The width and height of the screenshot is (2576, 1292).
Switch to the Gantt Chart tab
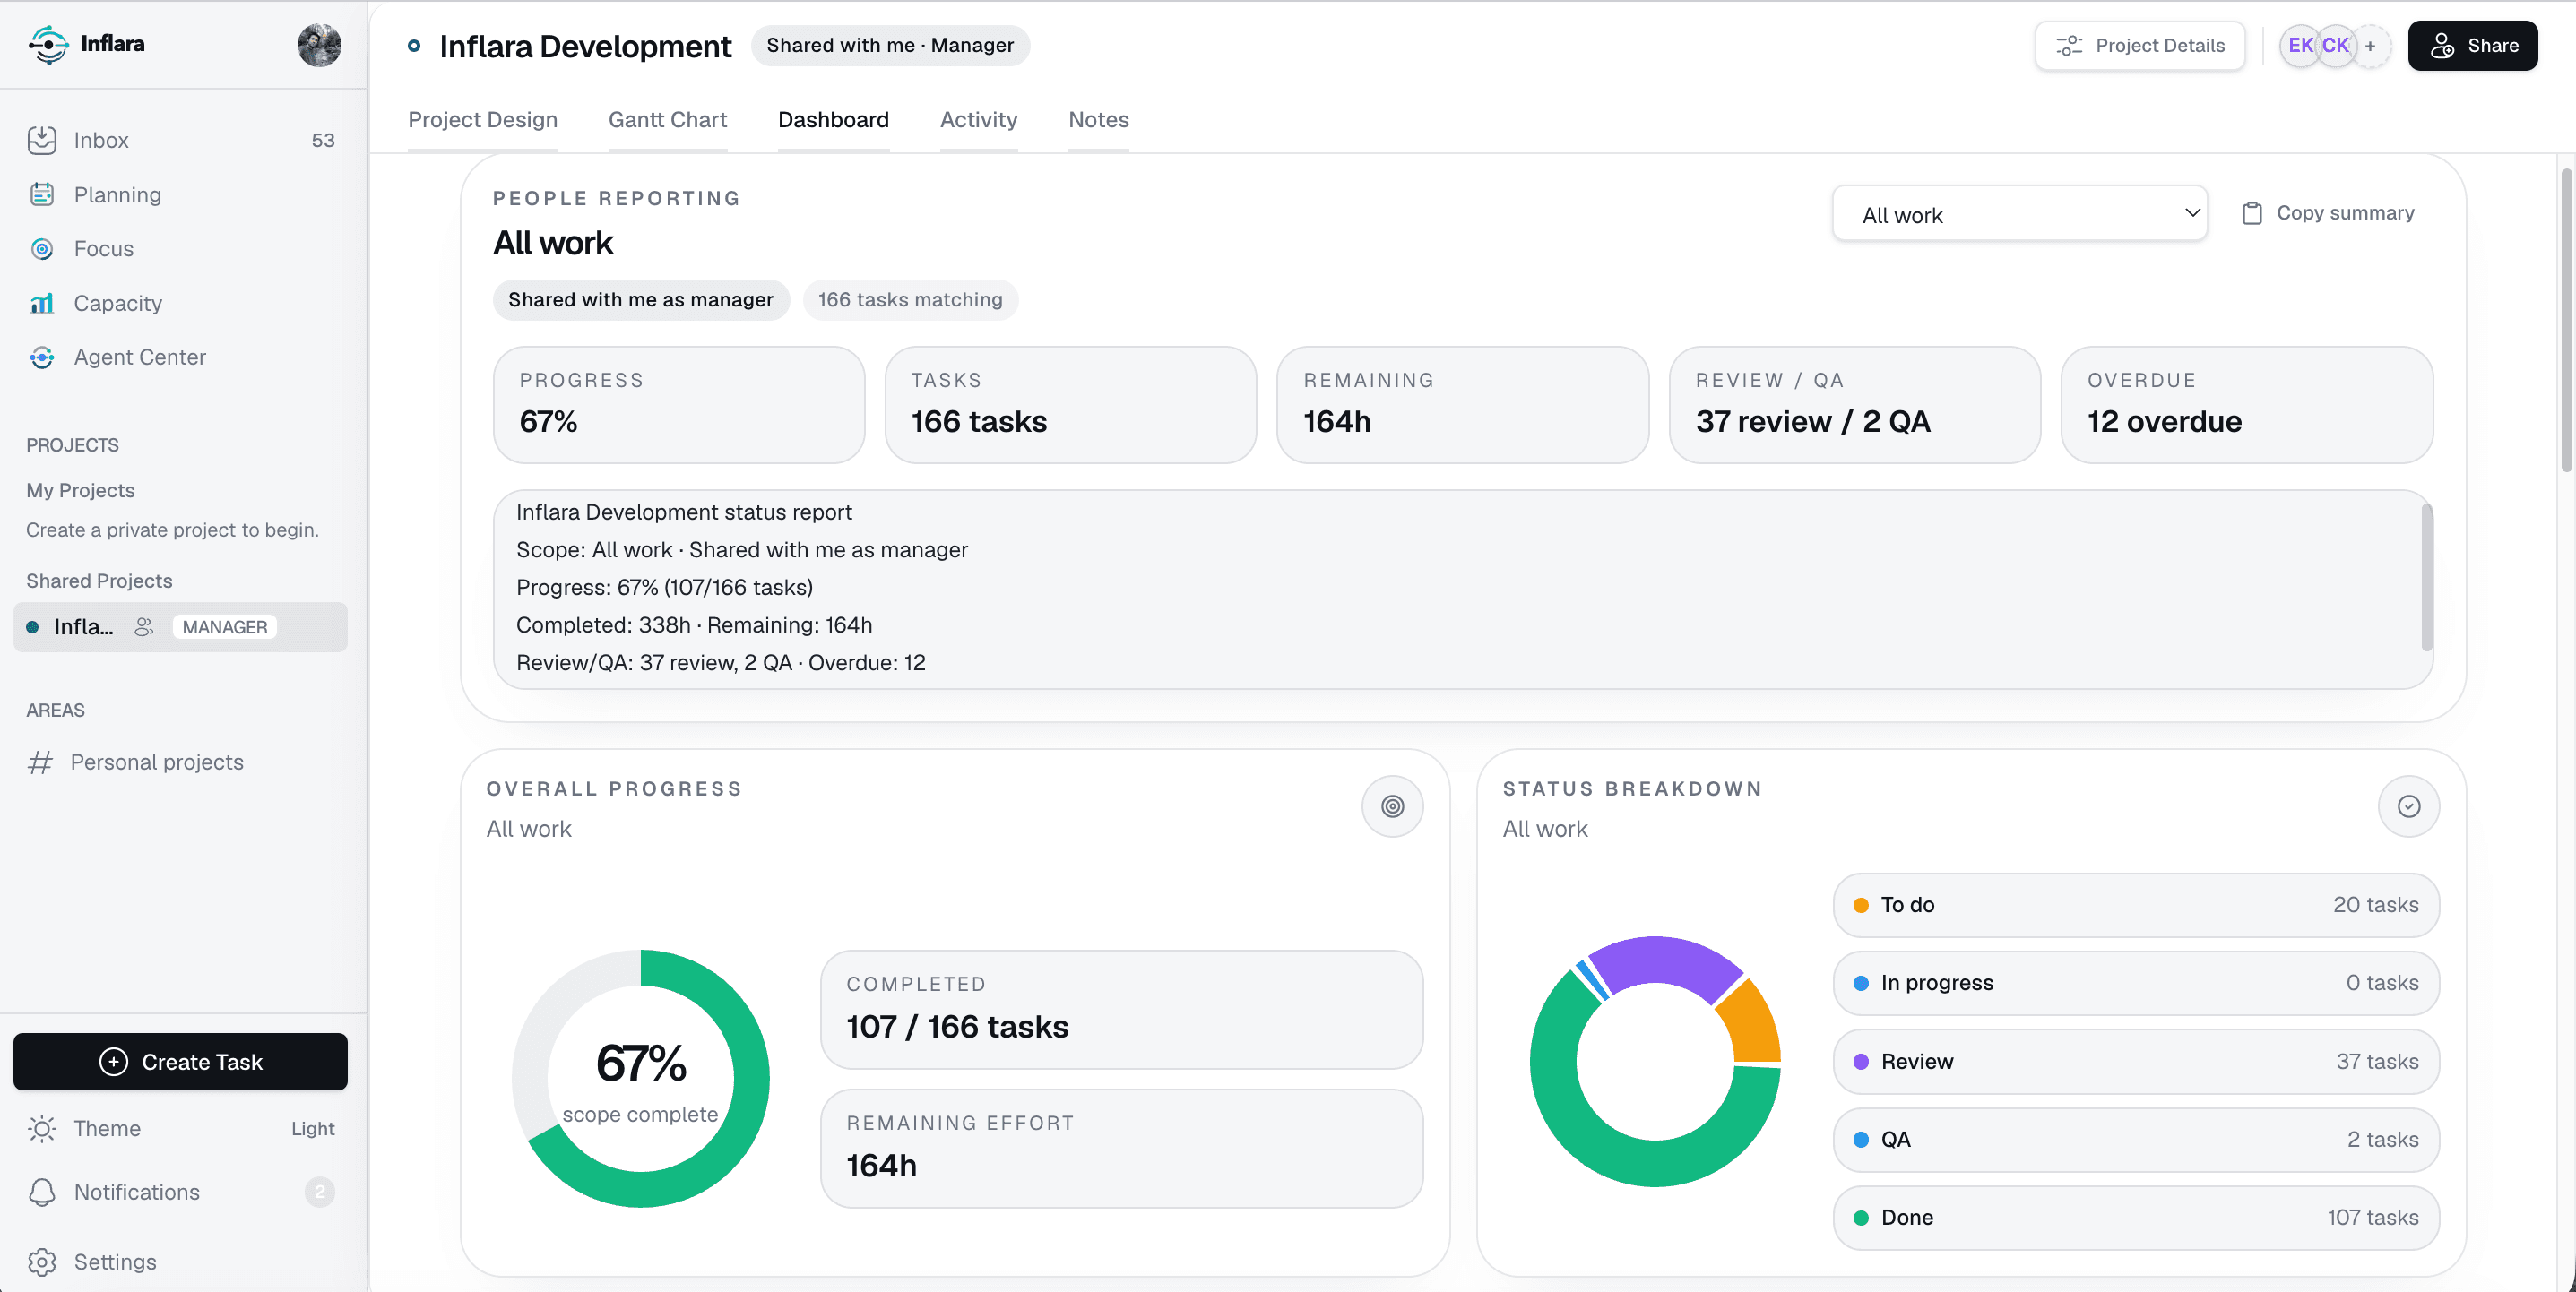[x=667, y=120]
